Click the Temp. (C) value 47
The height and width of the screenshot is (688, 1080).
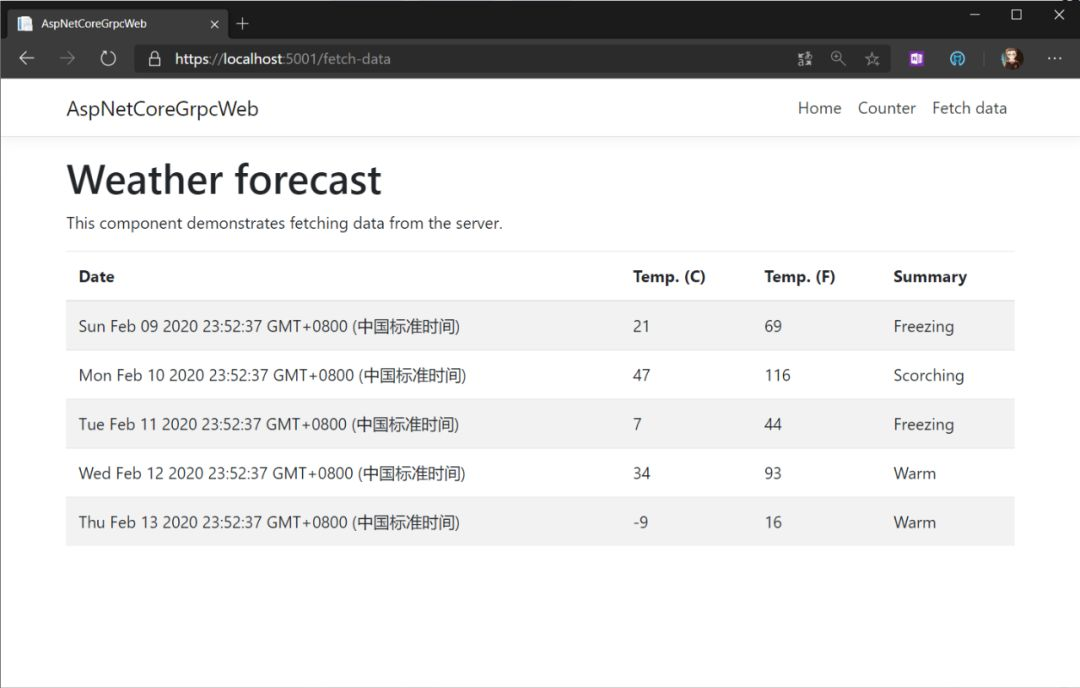[x=641, y=375]
